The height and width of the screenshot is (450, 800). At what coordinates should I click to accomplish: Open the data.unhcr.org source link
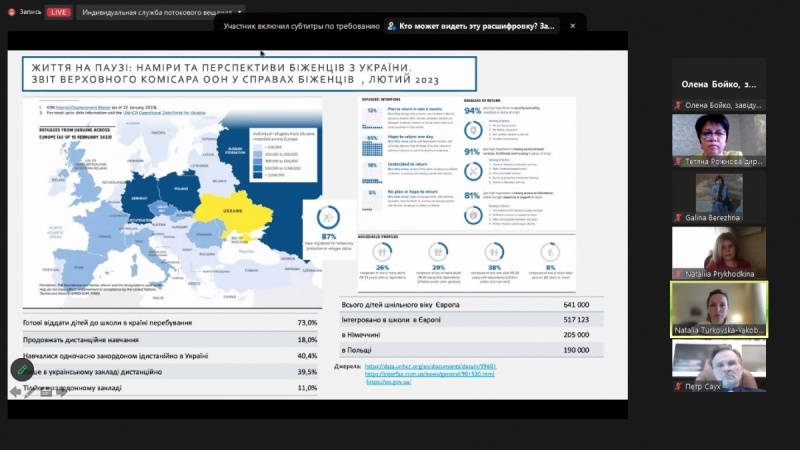pos(430,366)
